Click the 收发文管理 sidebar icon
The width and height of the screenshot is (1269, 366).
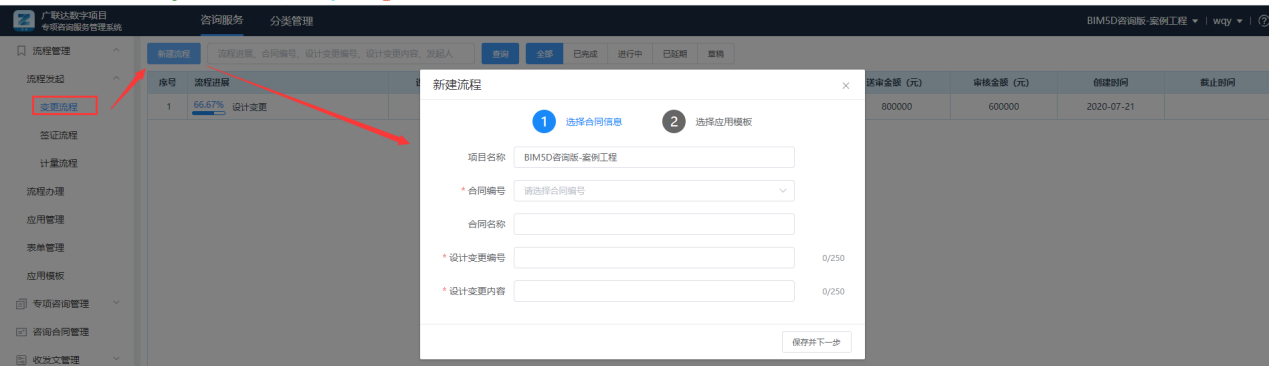21,360
